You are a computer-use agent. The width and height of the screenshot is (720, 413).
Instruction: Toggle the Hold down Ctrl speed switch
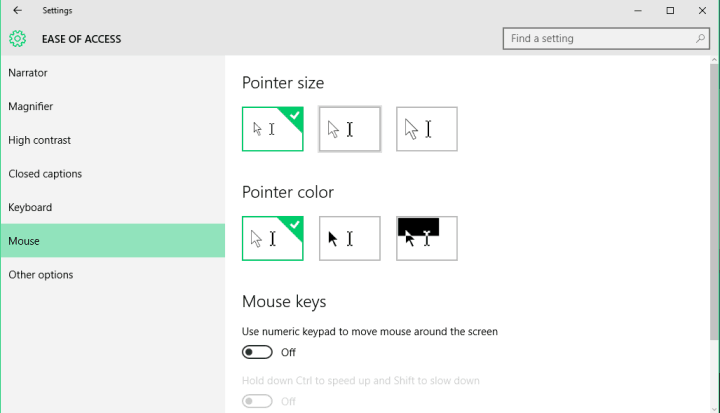(258, 401)
